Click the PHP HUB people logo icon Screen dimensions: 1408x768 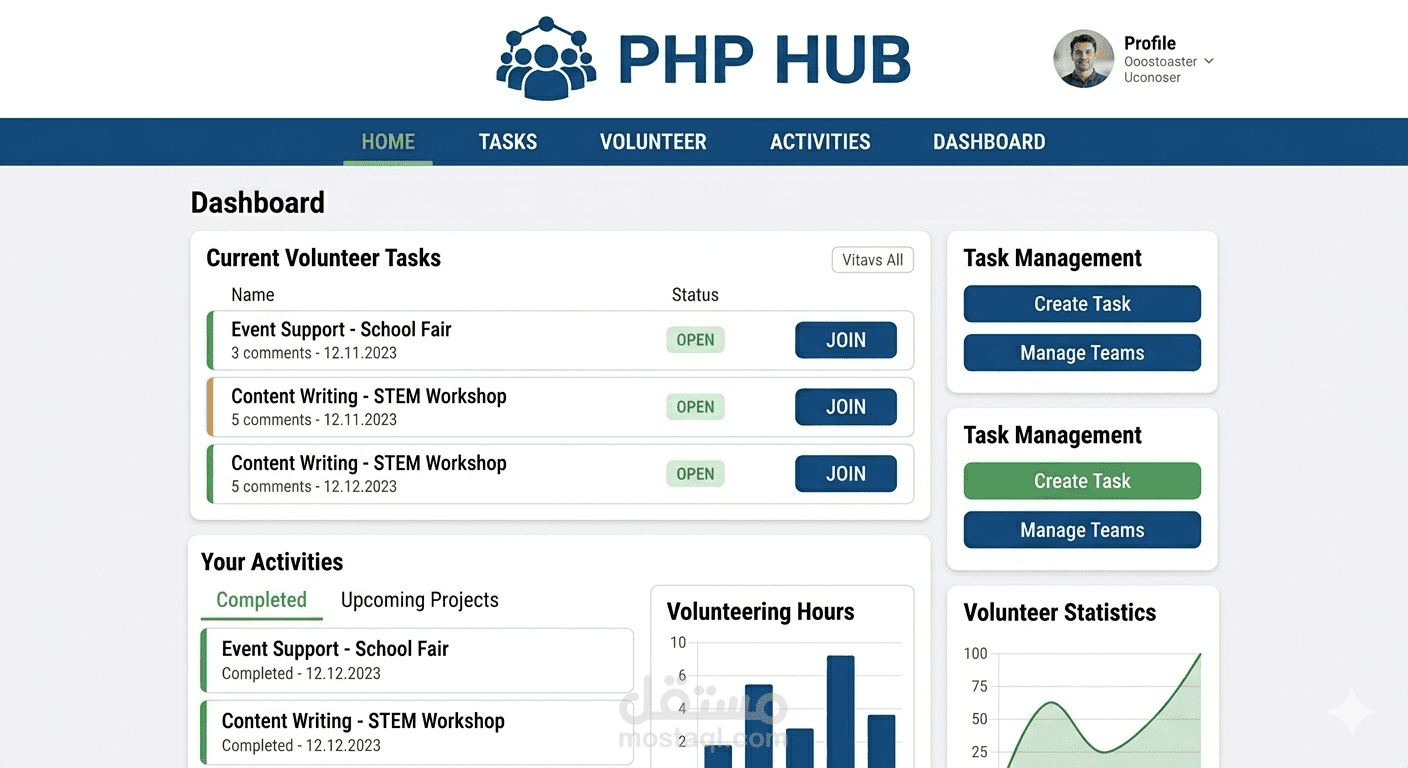tap(546, 59)
